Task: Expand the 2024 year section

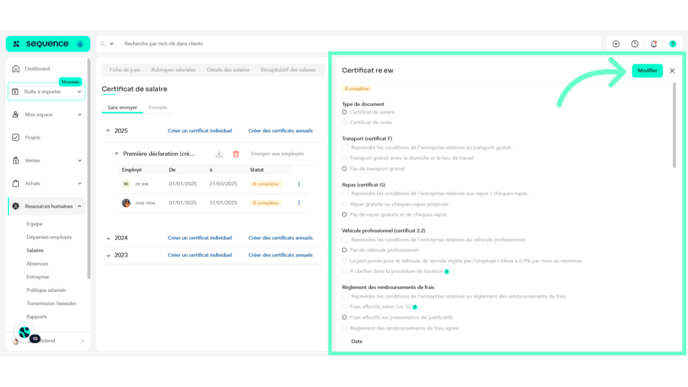Action: click(x=108, y=238)
